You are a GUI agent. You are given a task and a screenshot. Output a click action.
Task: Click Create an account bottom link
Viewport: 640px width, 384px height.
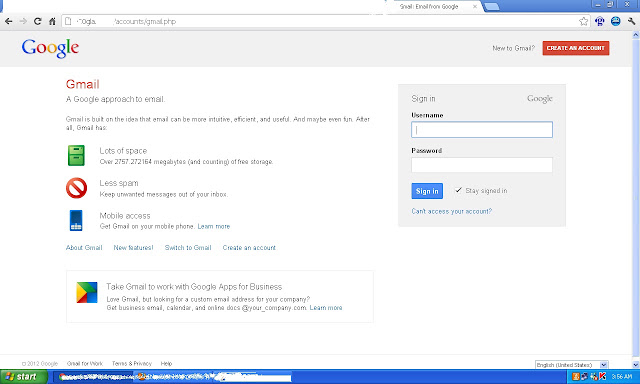pyautogui.click(x=249, y=248)
